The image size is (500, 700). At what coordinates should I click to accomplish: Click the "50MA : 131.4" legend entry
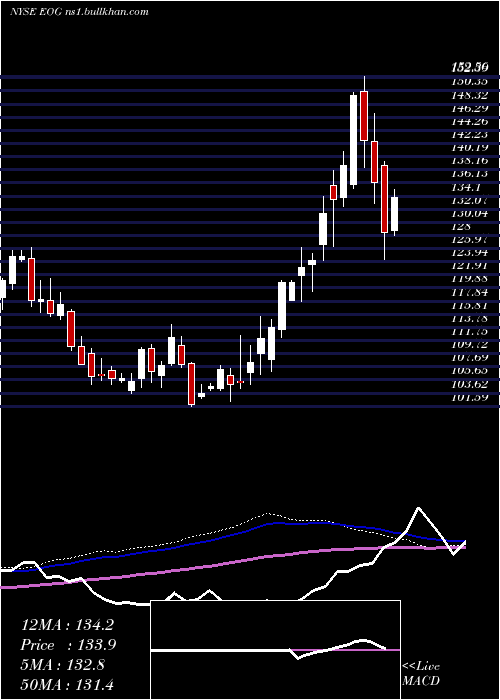[x=69, y=684]
